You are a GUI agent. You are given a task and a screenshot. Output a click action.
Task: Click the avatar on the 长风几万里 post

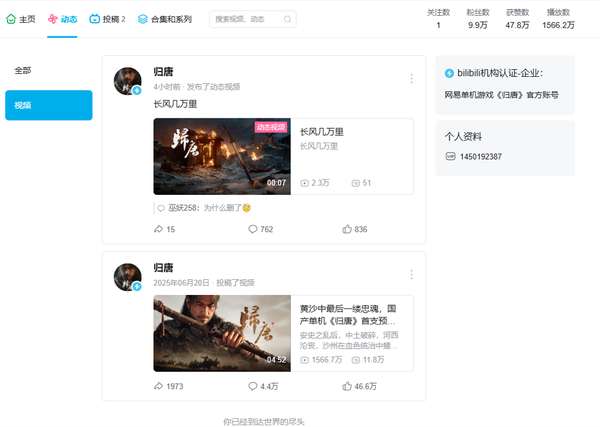click(x=128, y=81)
